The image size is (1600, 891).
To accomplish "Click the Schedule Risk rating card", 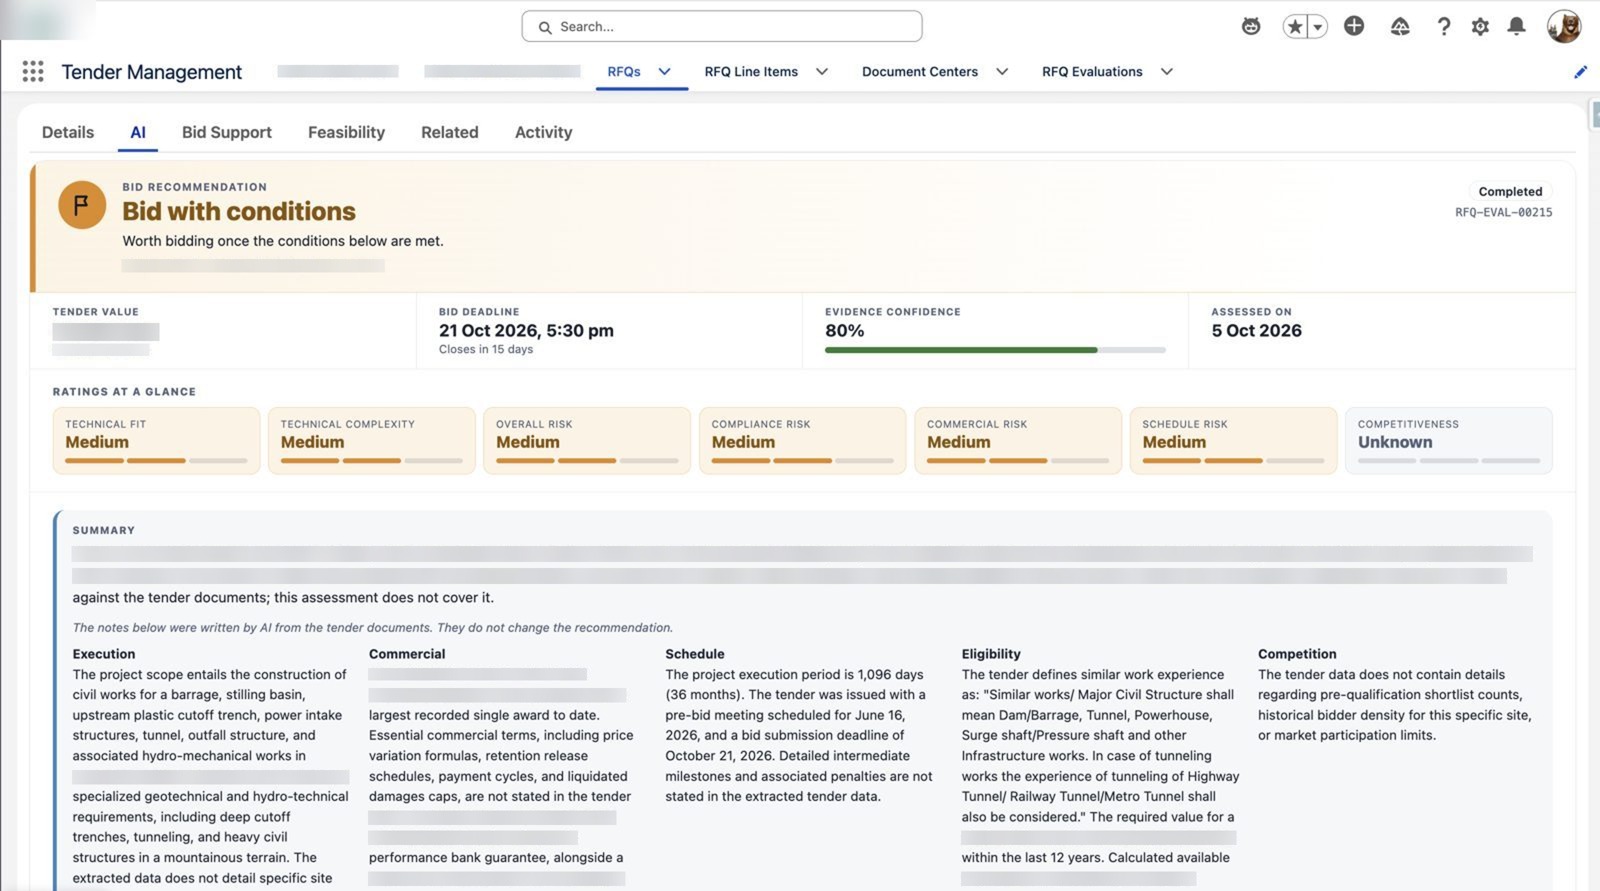I will [1234, 440].
